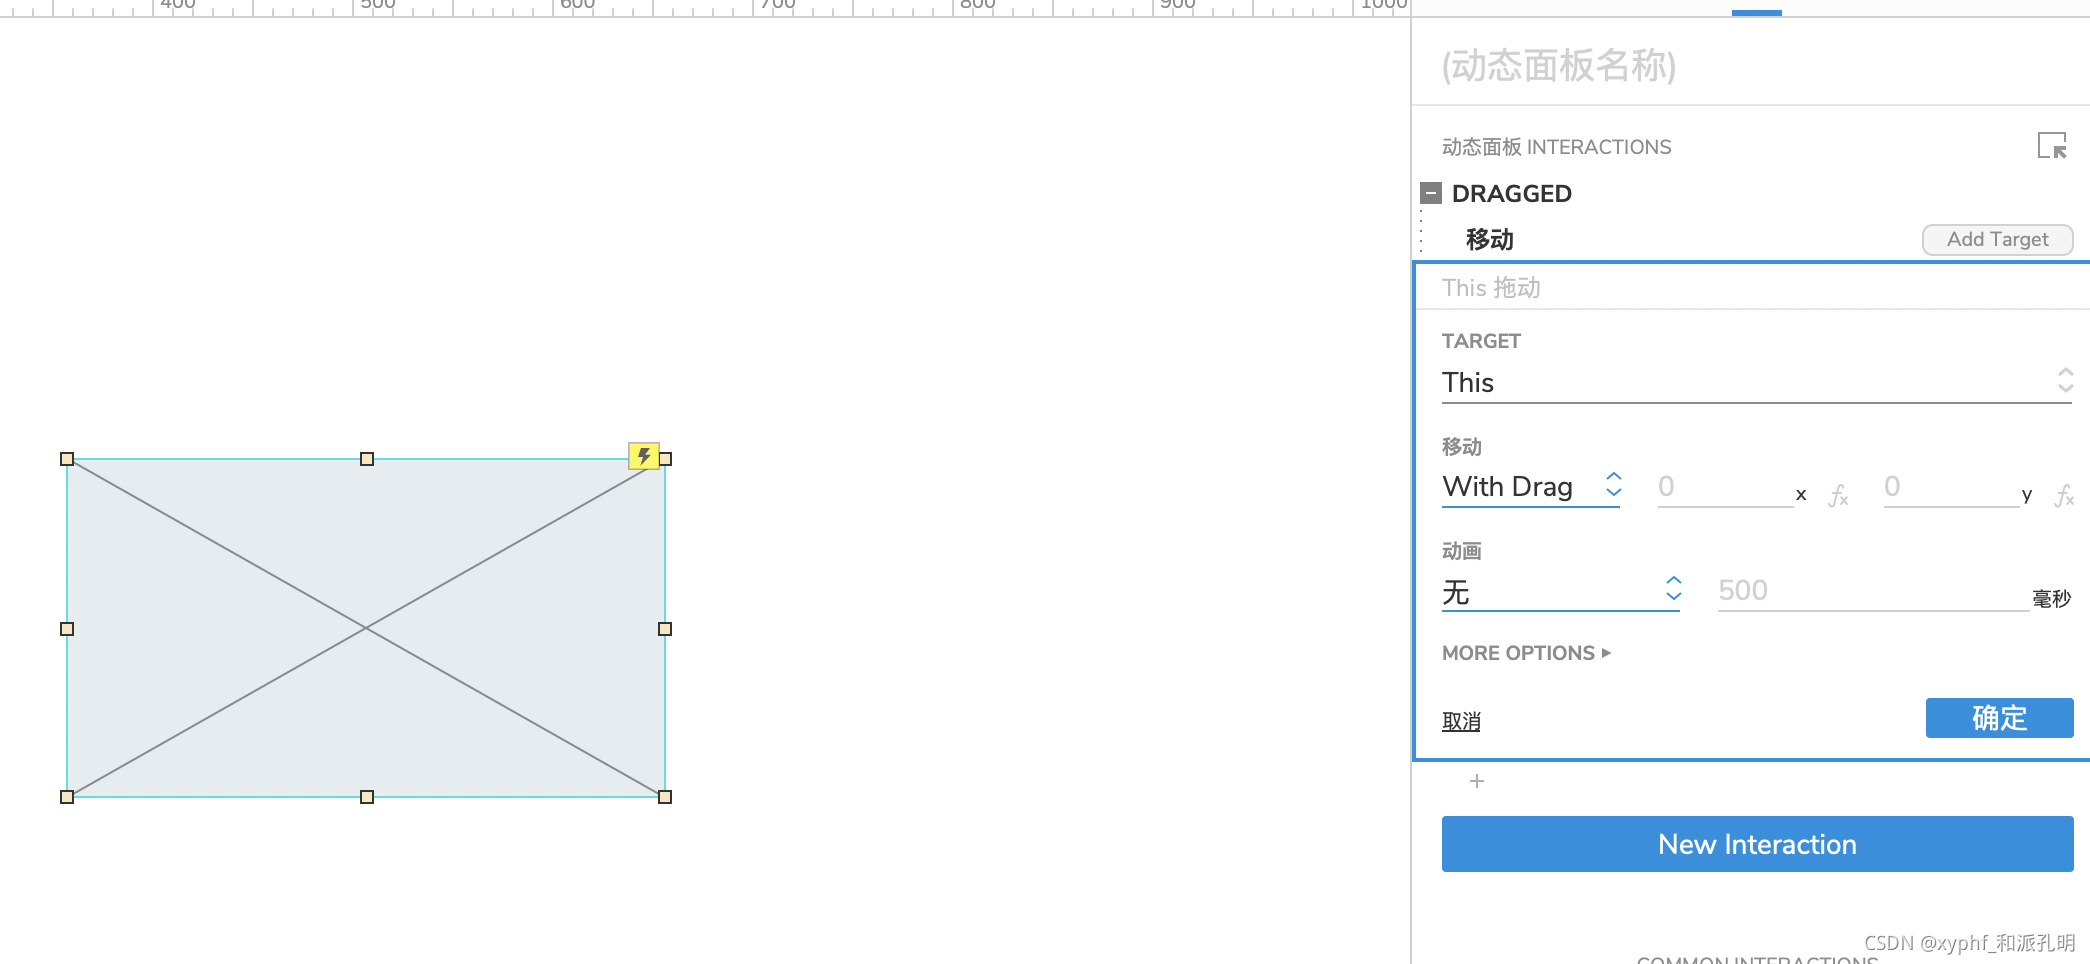The width and height of the screenshot is (2090, 964).
Task: Select the bottom-left resize handle of the panel
Action: click(x=67, y=797)
